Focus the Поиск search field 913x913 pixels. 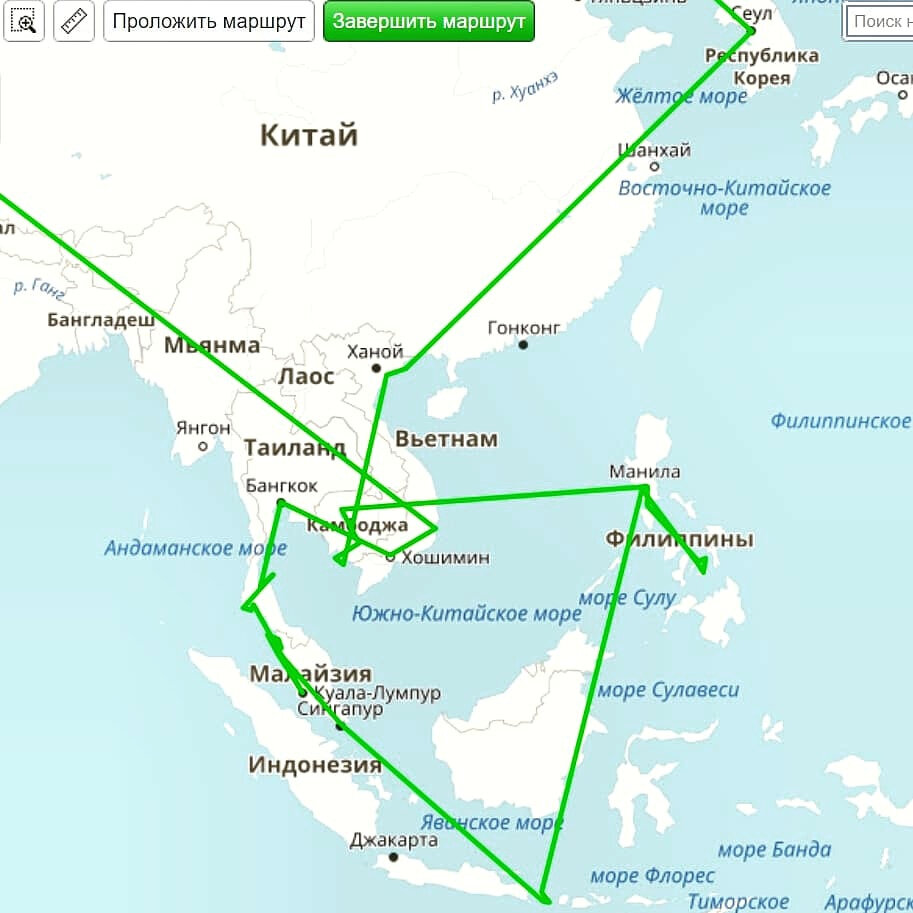tap(879, 22)
